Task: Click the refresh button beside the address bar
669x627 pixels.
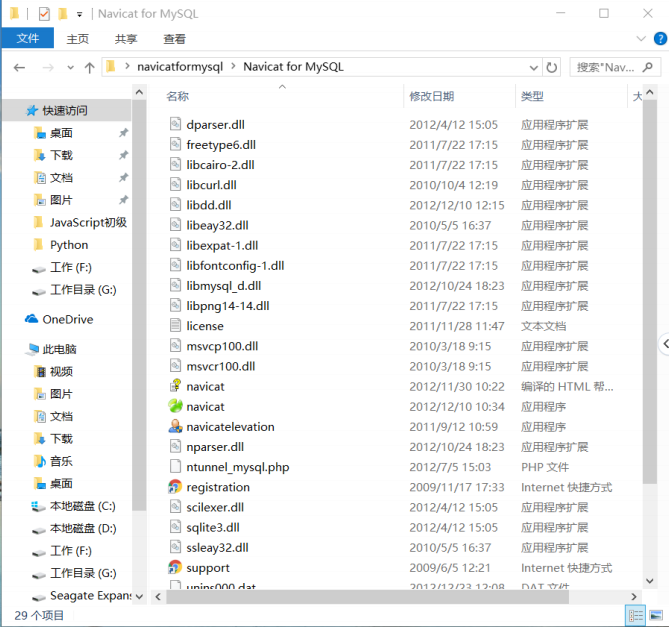Action: coord(552,67)
